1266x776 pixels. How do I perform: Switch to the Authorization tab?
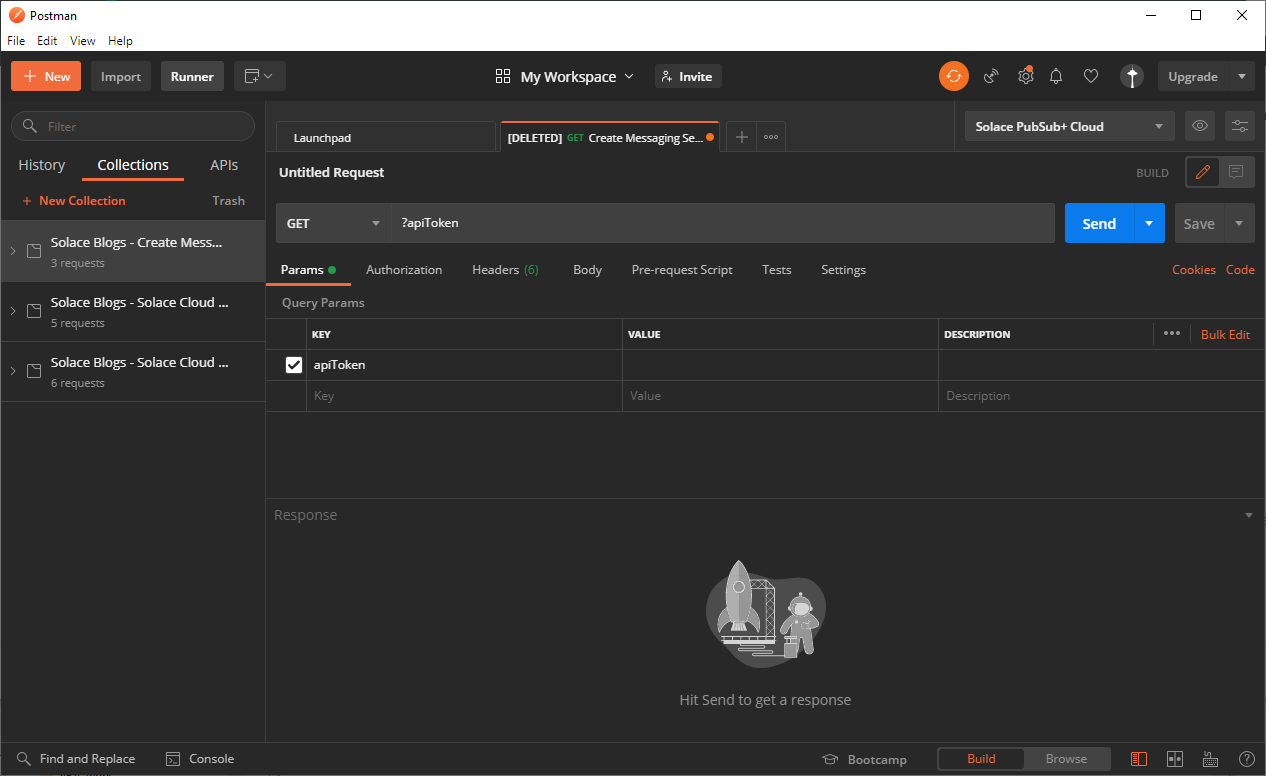tap(404, 270)
